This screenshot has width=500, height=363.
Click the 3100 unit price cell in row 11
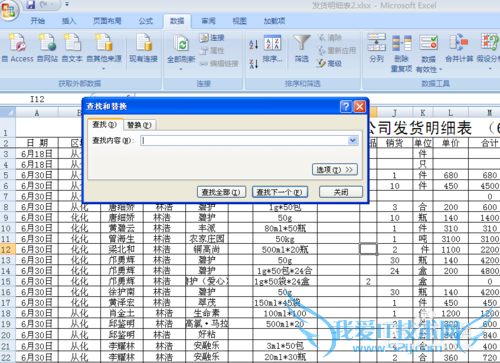451,239
